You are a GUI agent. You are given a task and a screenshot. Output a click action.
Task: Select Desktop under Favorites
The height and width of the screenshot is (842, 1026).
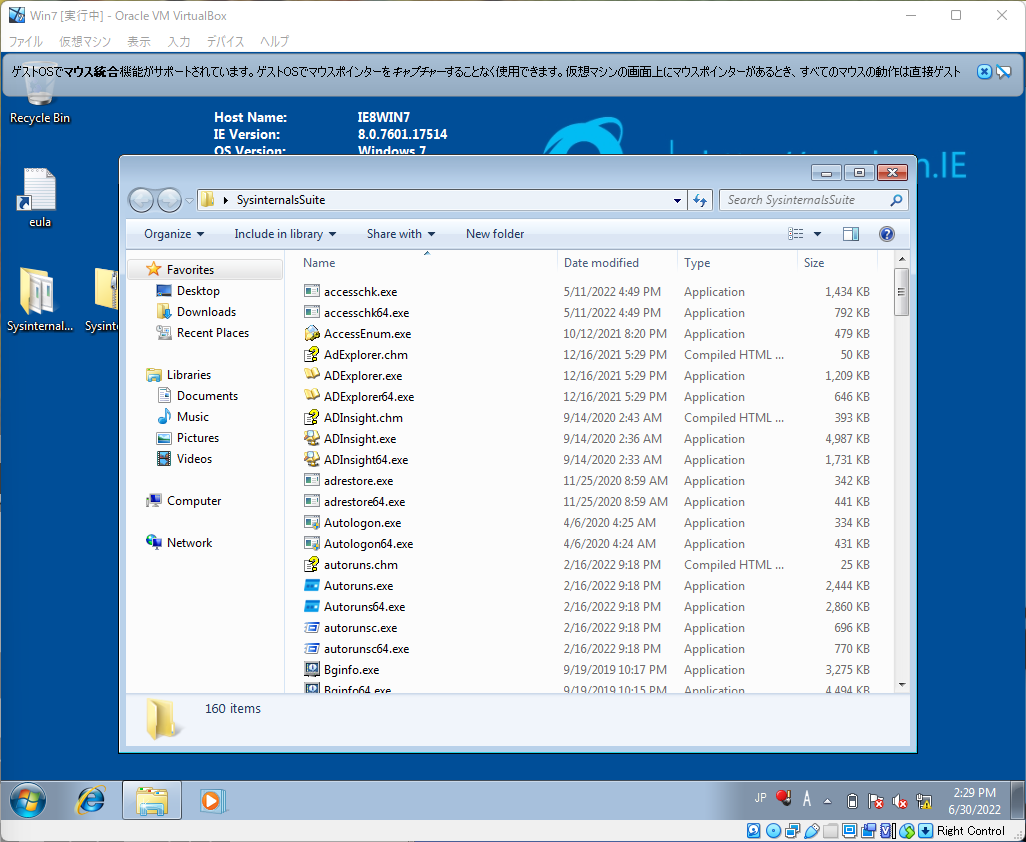click(198, 290)
